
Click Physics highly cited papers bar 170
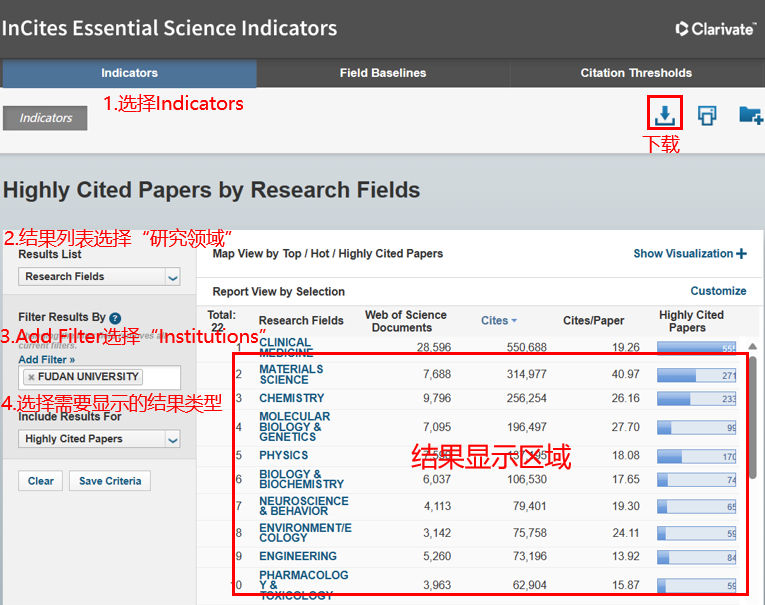click(696, 457)
